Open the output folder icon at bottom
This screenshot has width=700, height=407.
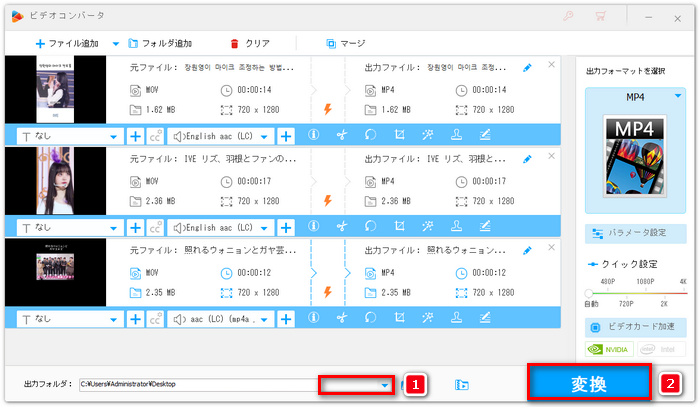(461, 384)
